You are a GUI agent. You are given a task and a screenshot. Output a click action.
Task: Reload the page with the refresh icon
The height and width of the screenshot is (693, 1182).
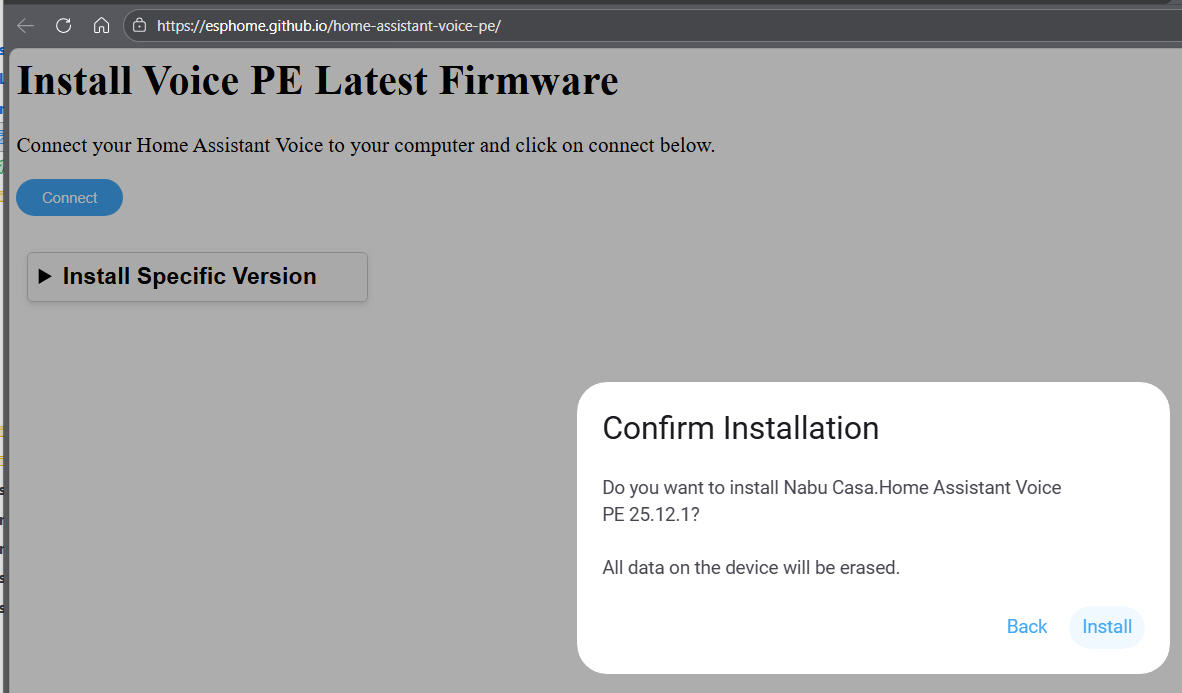[63, 26]
